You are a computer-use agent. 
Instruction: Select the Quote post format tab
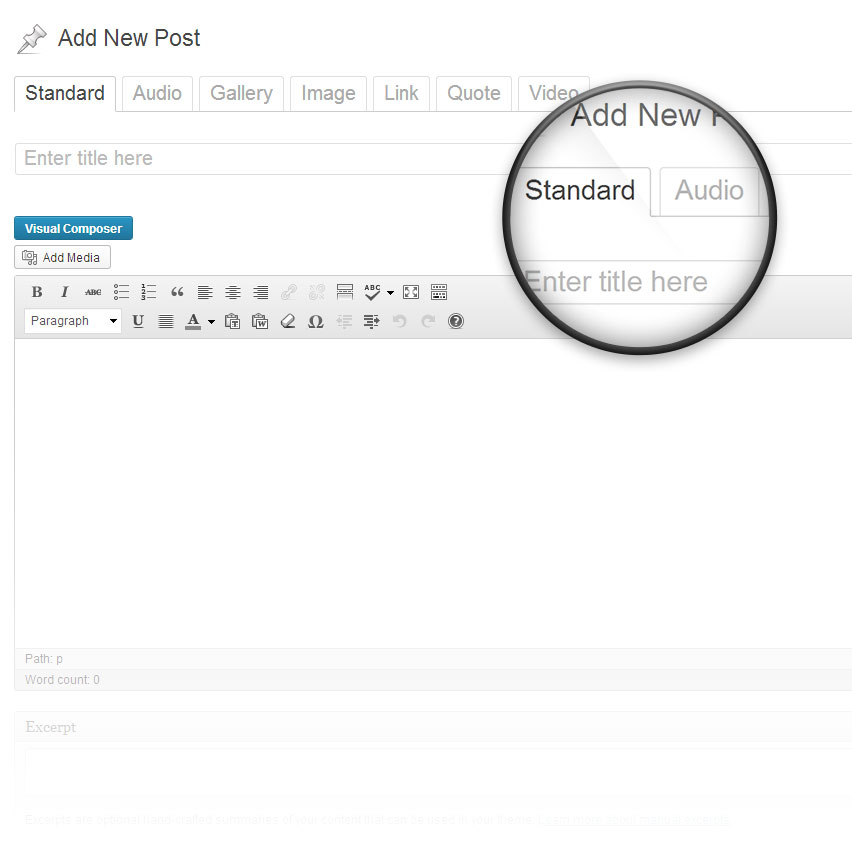point(473,93)
